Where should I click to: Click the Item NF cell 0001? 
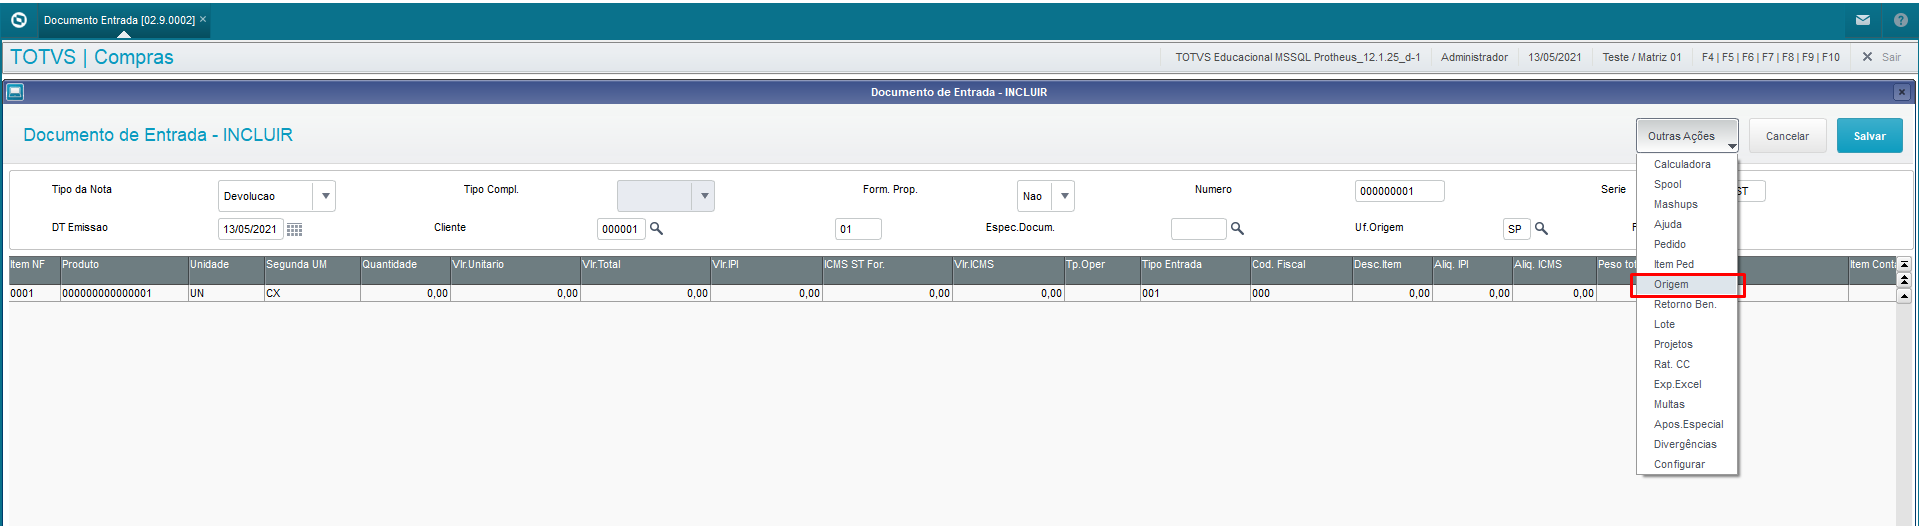[x=34, y=293]
